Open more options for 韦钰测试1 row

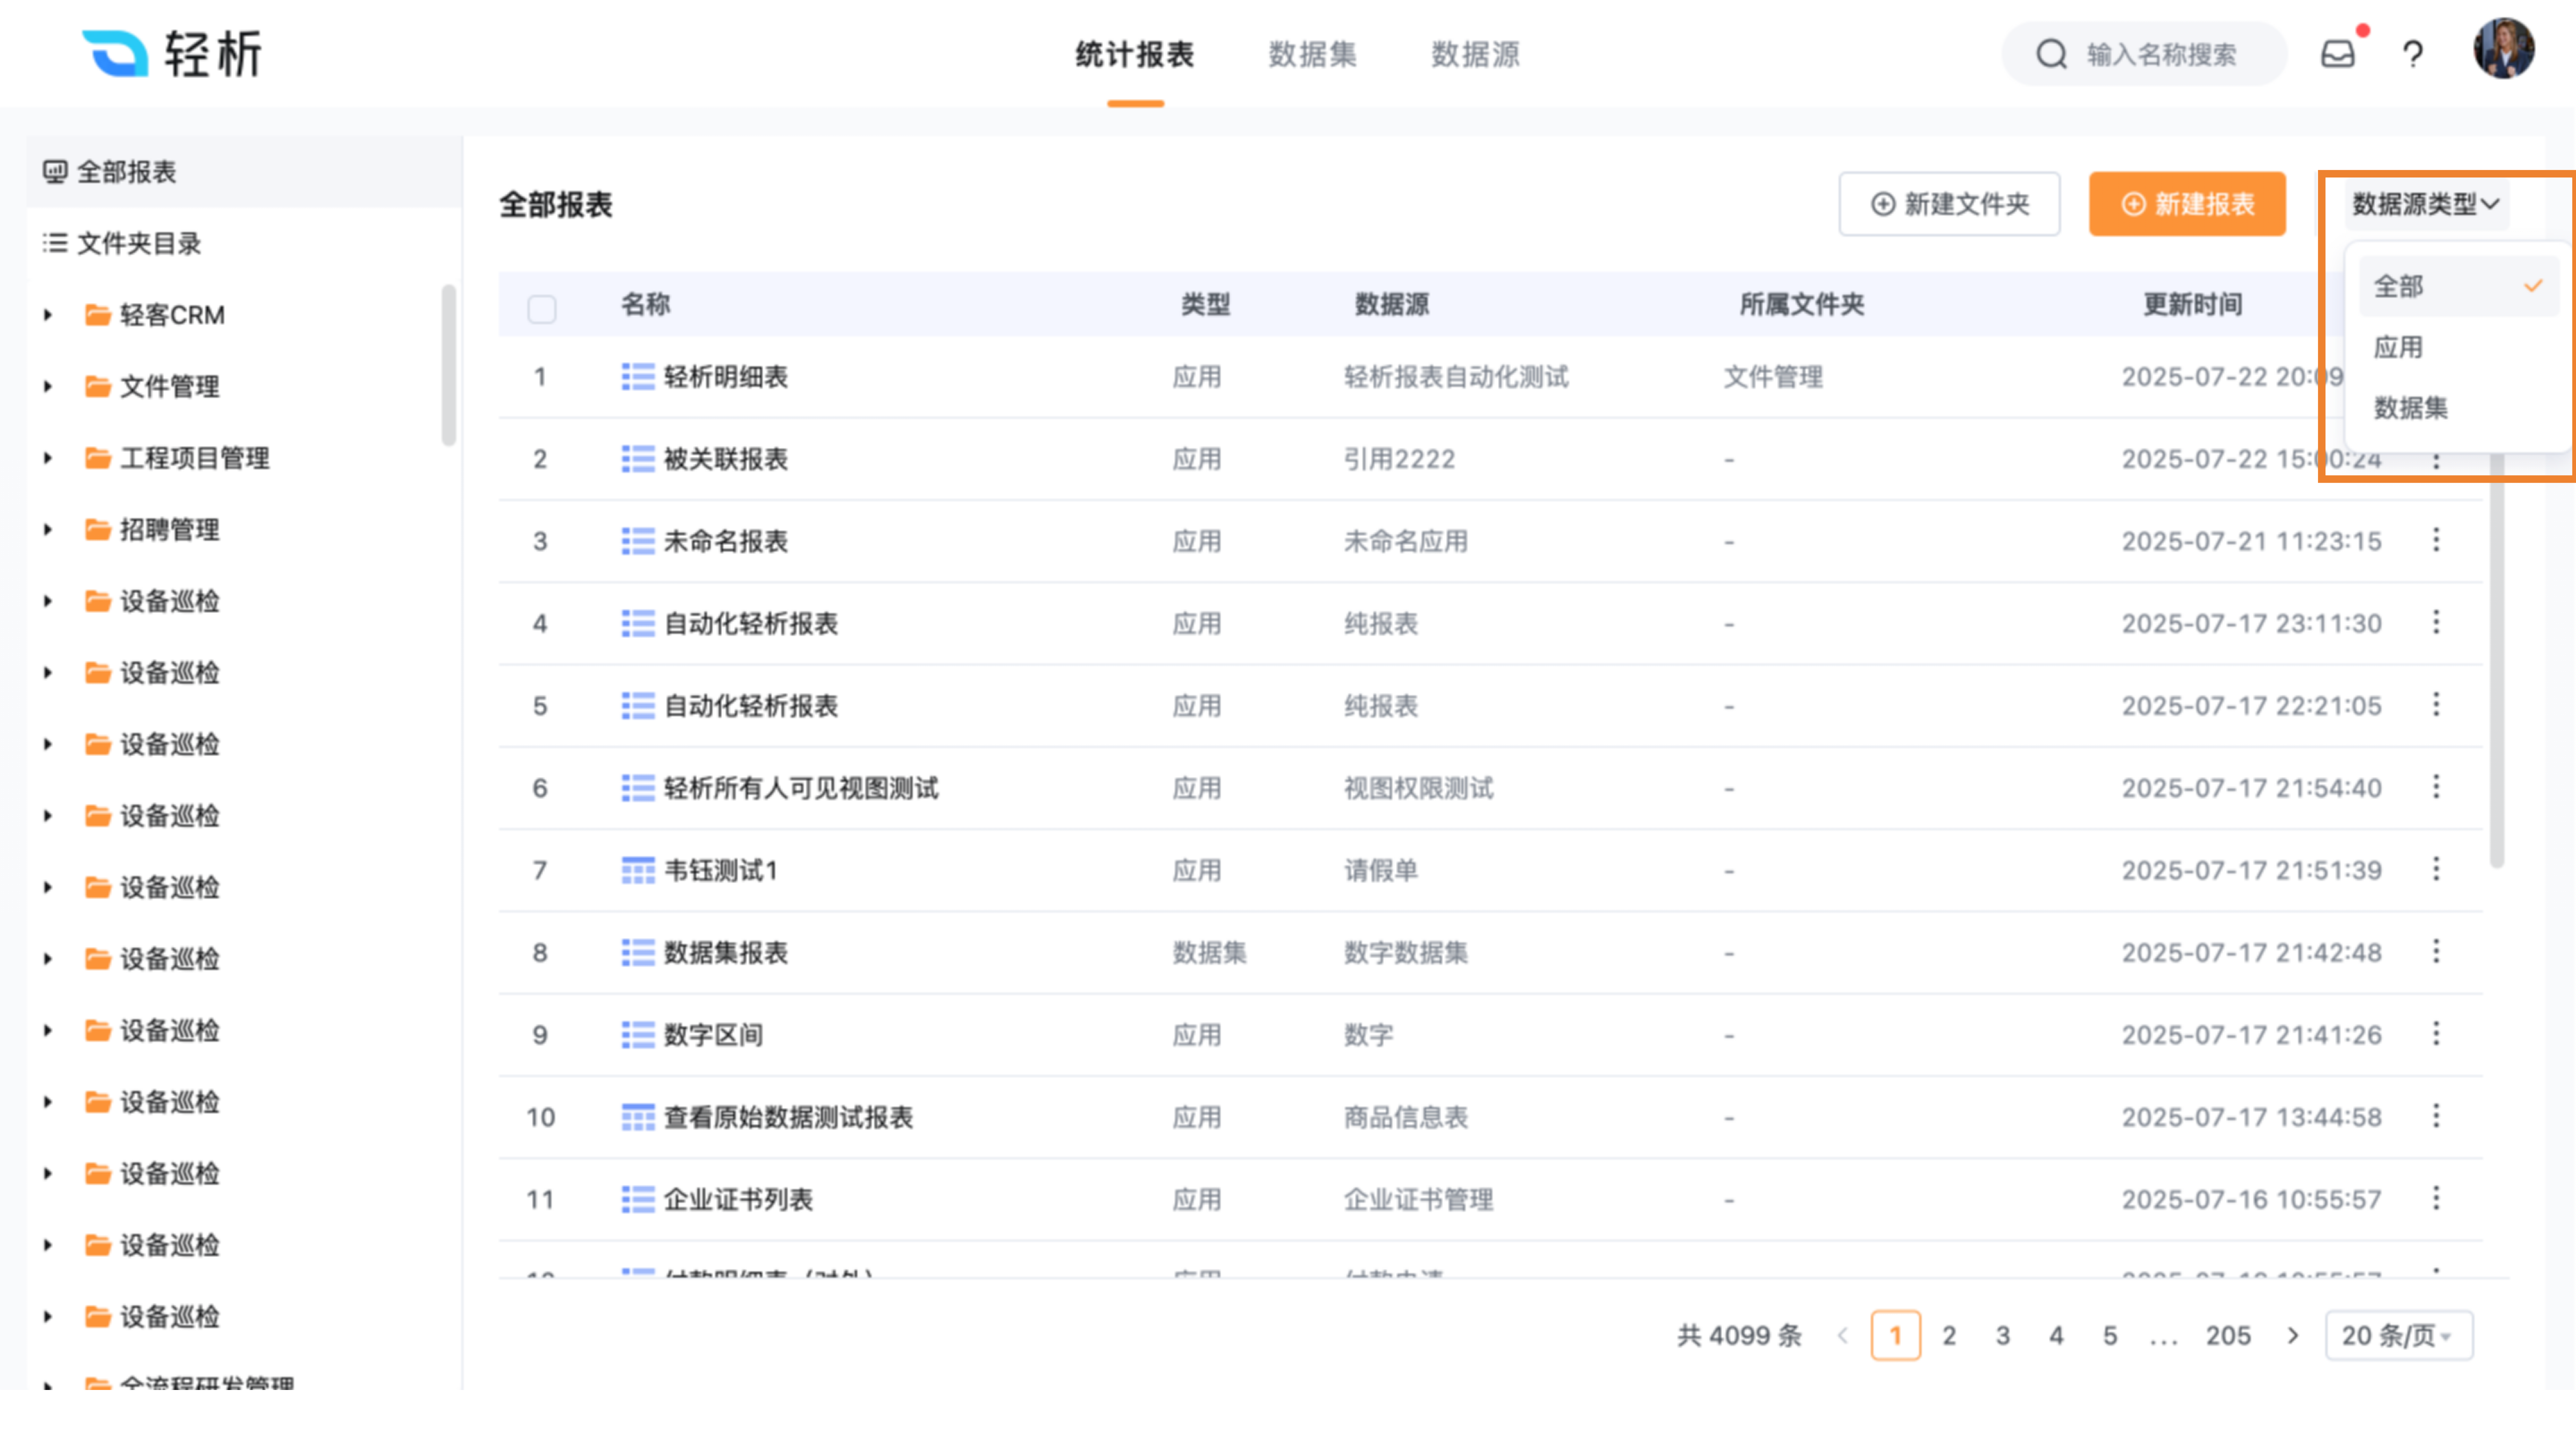point(2436,869)
